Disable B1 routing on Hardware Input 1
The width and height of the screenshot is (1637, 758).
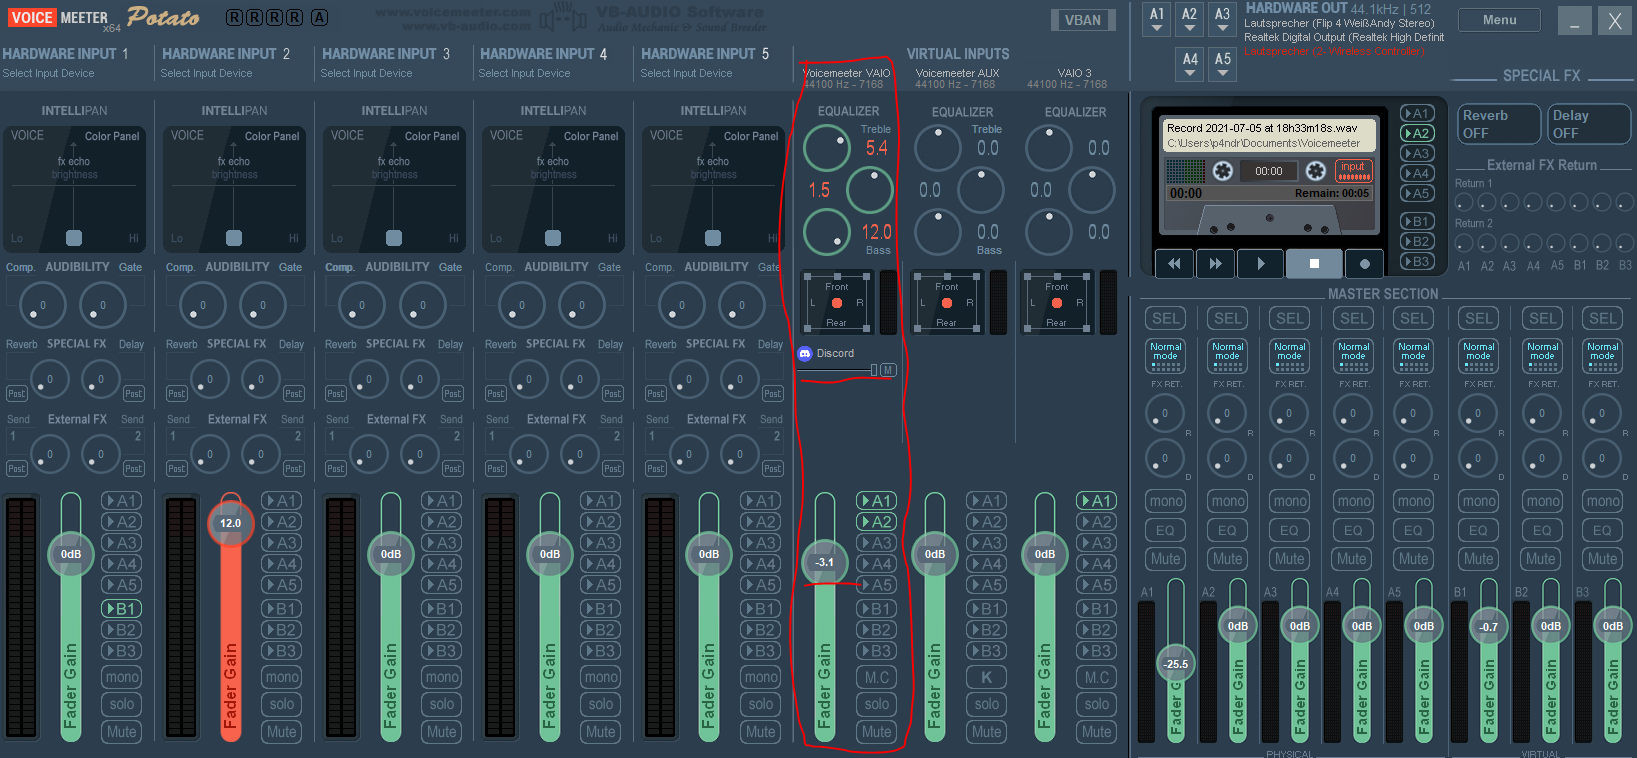[x=122, y=608]
